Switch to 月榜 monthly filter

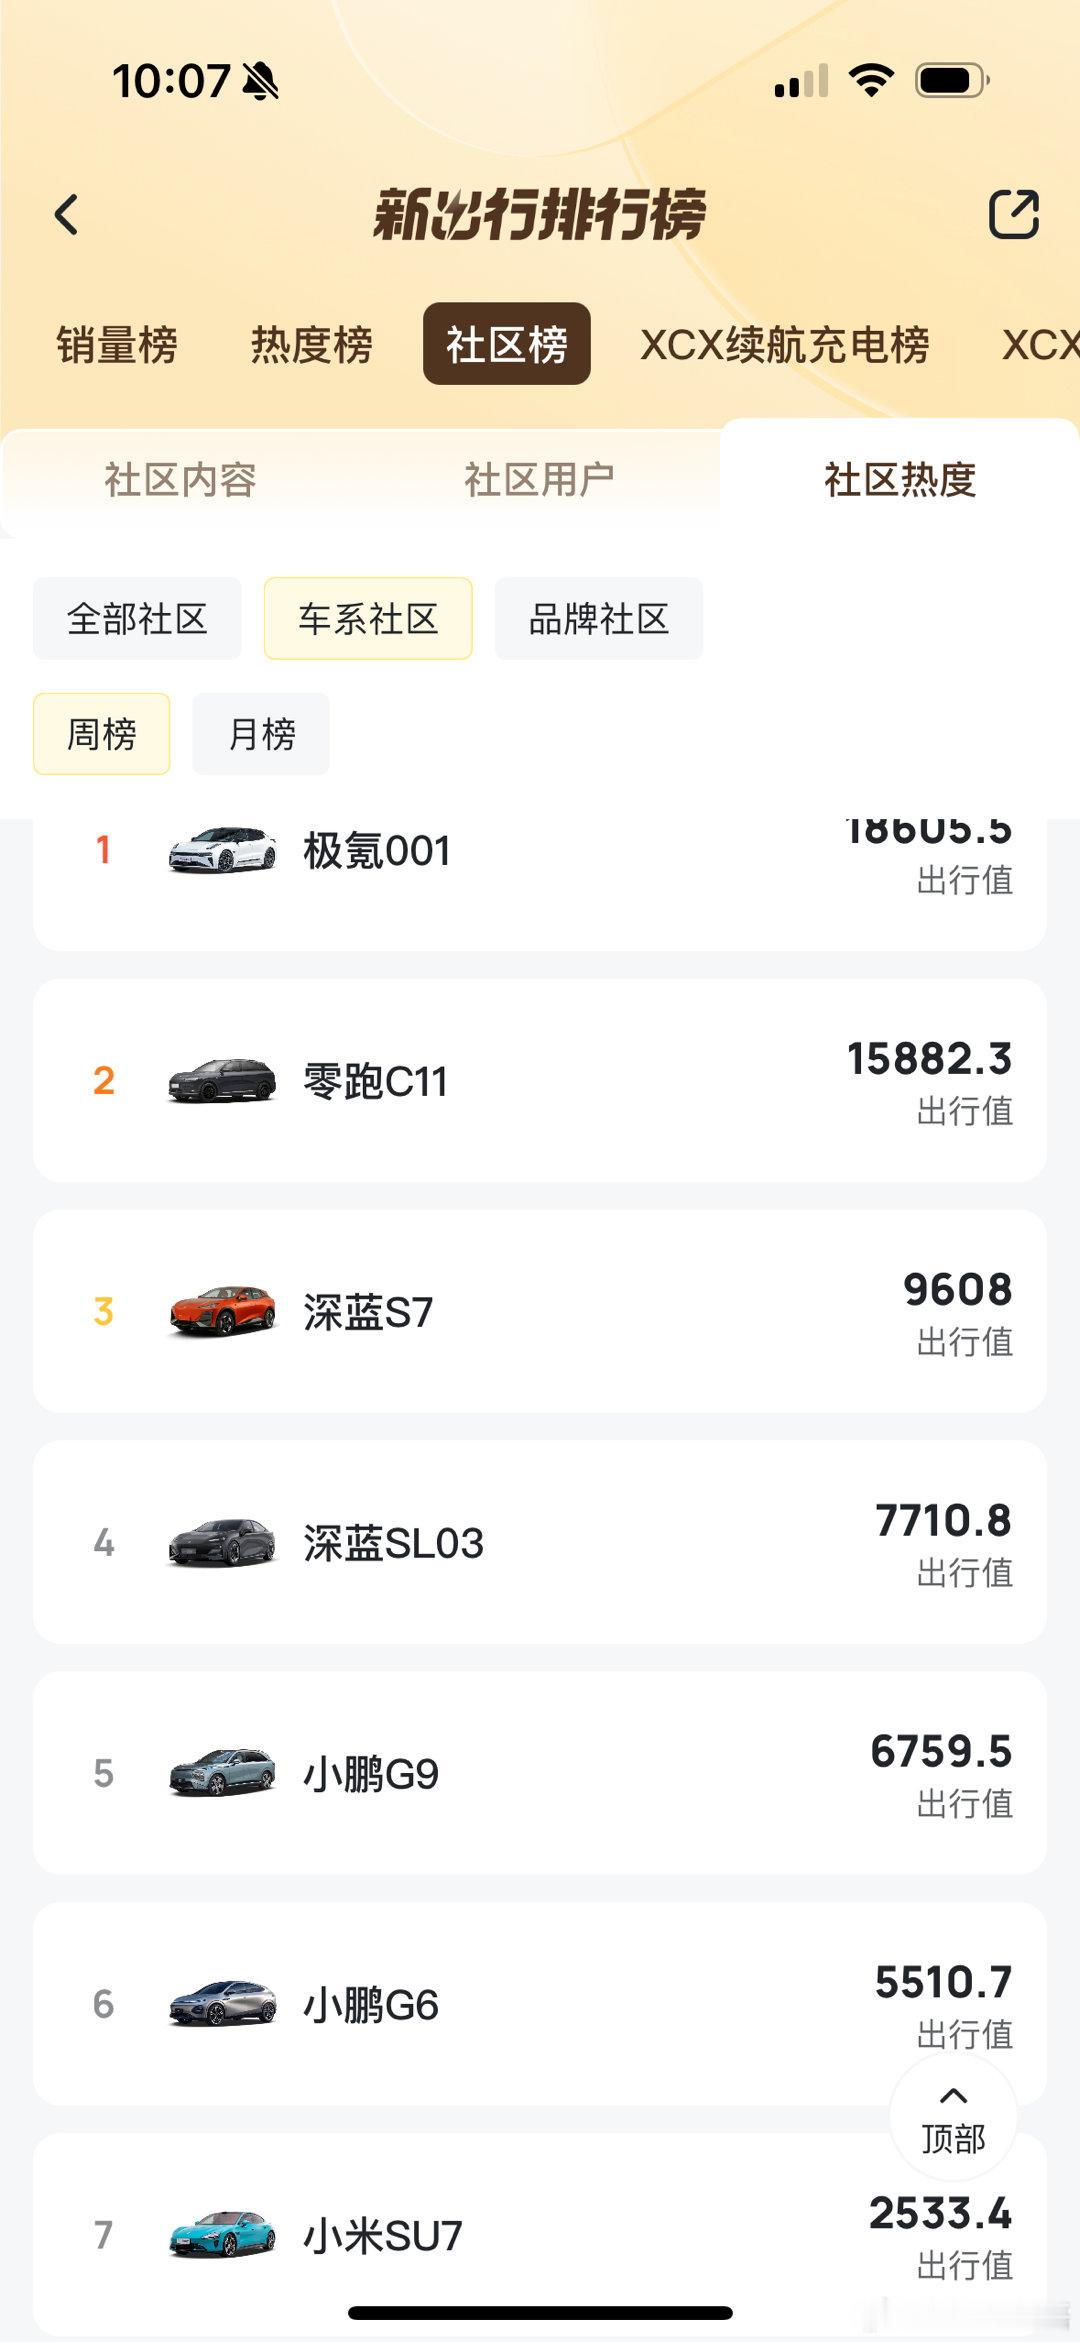tap(261, 734)
